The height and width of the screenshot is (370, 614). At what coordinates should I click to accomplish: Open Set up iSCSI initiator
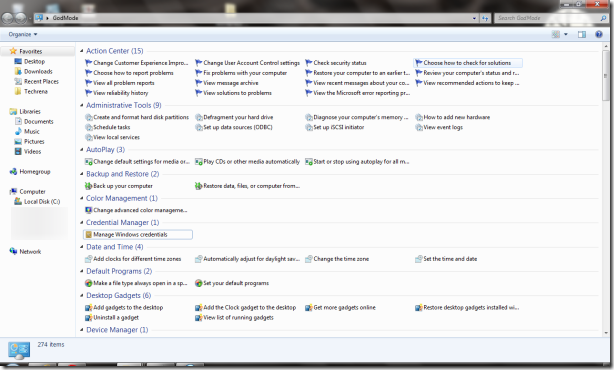[339, 127]
